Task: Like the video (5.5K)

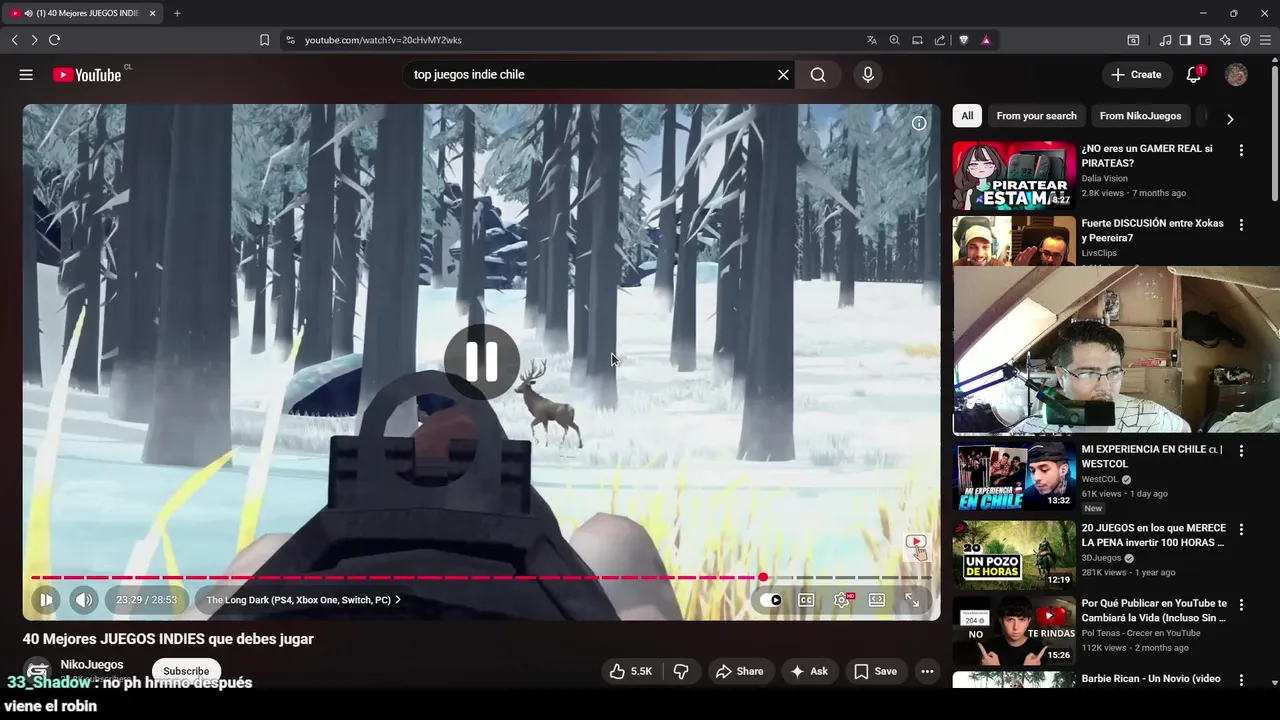Action: point(631,671)
